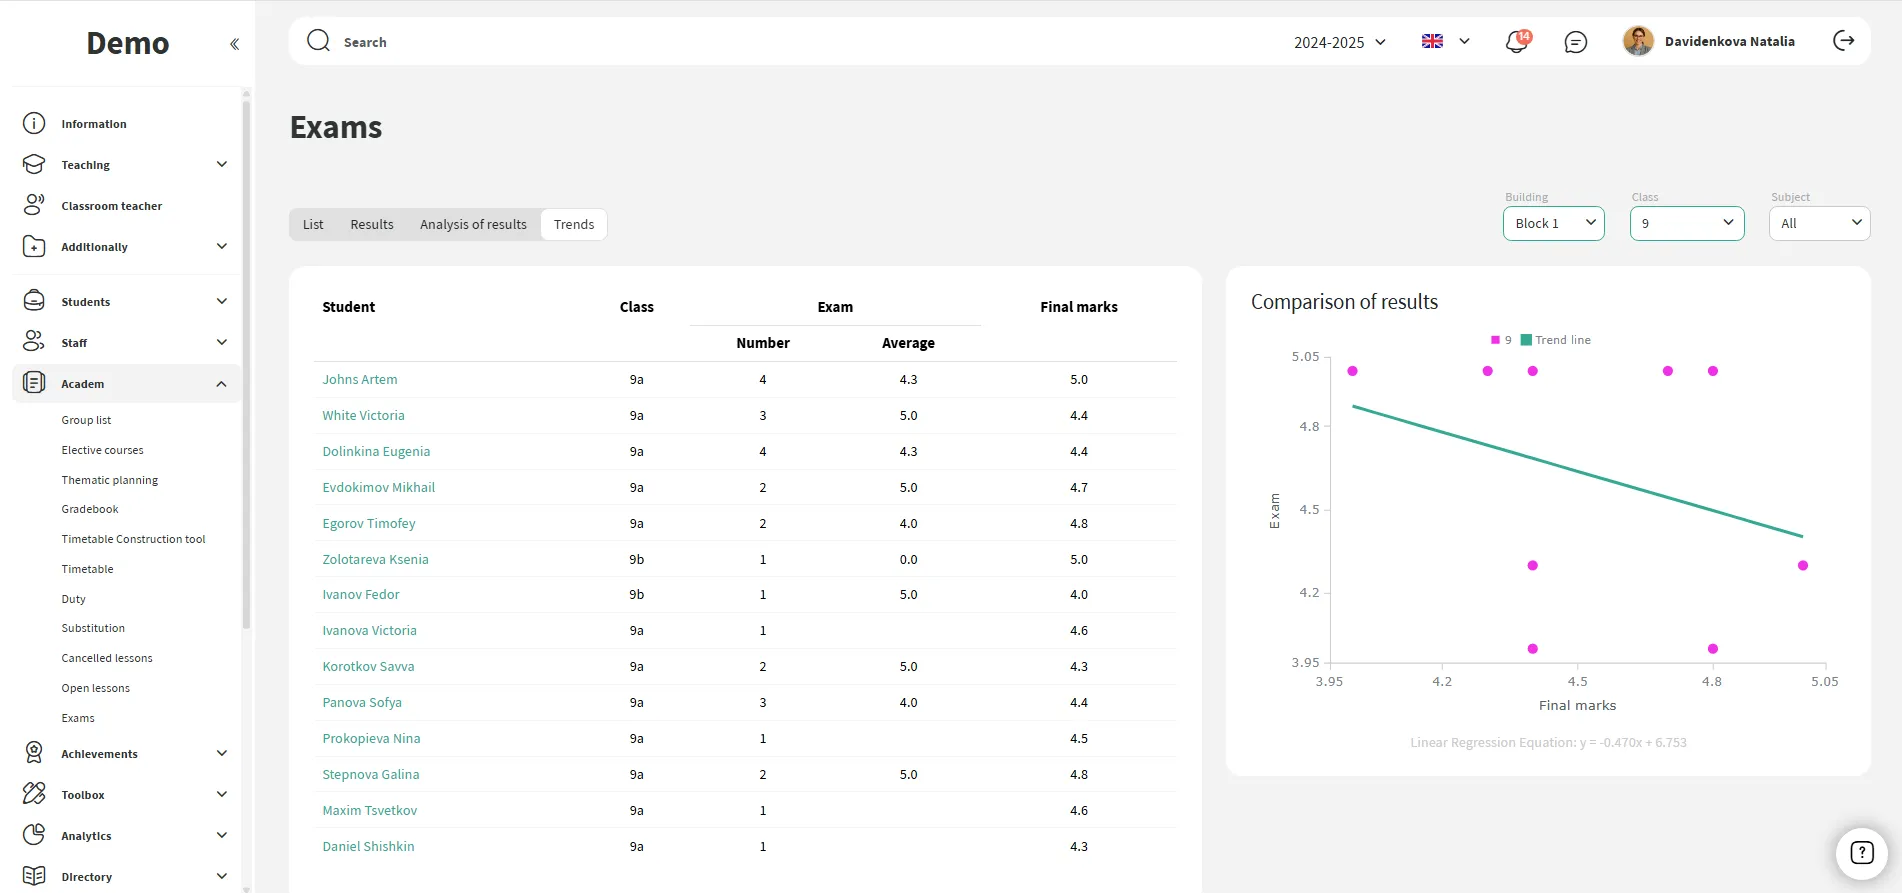
Task: Click the Classroom teacher icon
Action: 34,206
